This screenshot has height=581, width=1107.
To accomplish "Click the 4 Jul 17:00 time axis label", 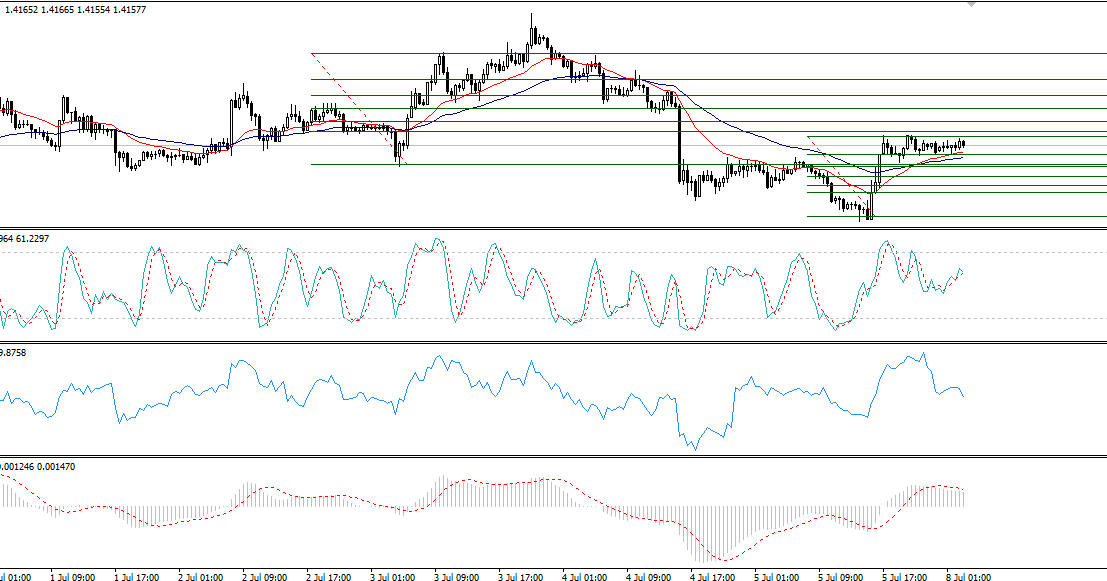I will click(713, 577).
